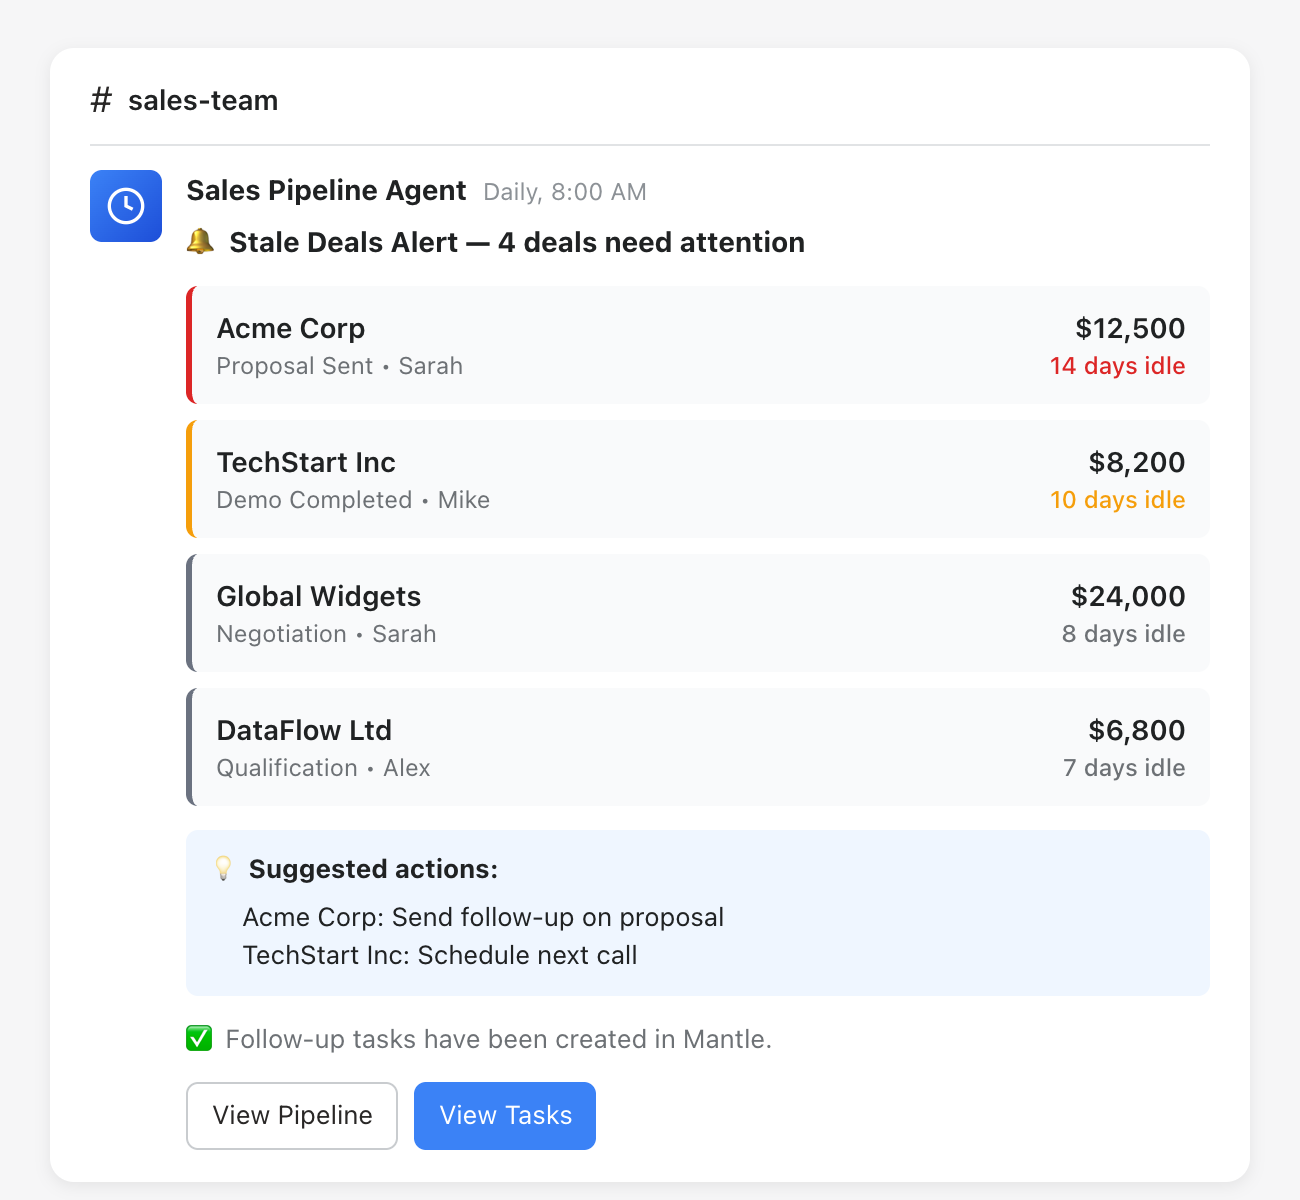This screenshot has width=1300, height=1200.
Task: Click the Daily, 8:00 AM timestamp
Action: click(x=564, y=191)
